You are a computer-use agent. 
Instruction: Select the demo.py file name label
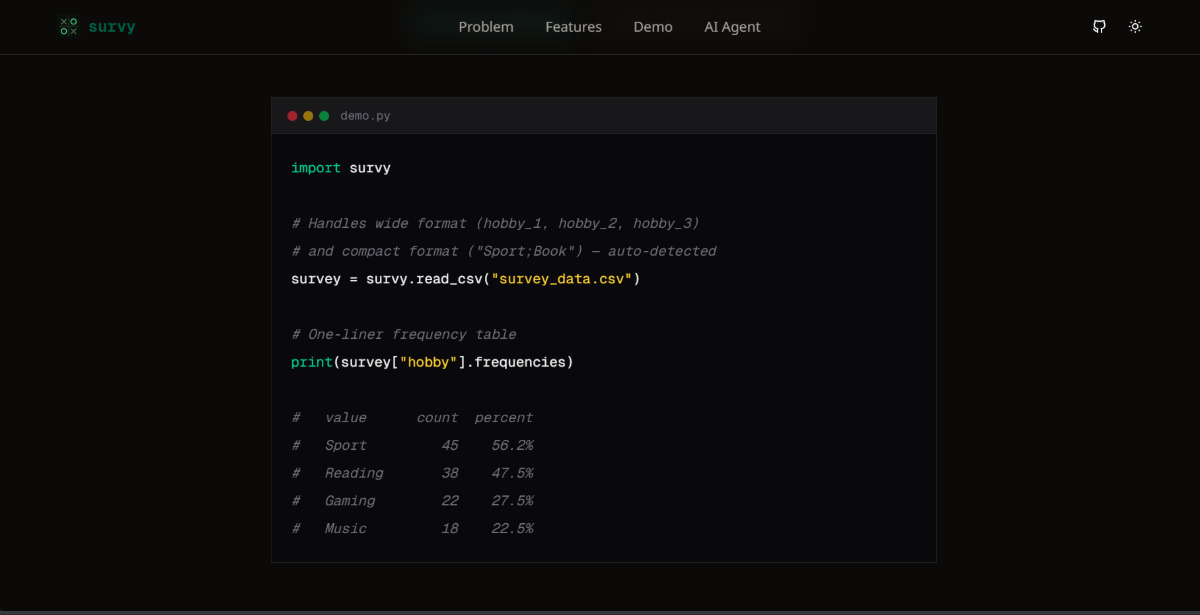[365, 116]
